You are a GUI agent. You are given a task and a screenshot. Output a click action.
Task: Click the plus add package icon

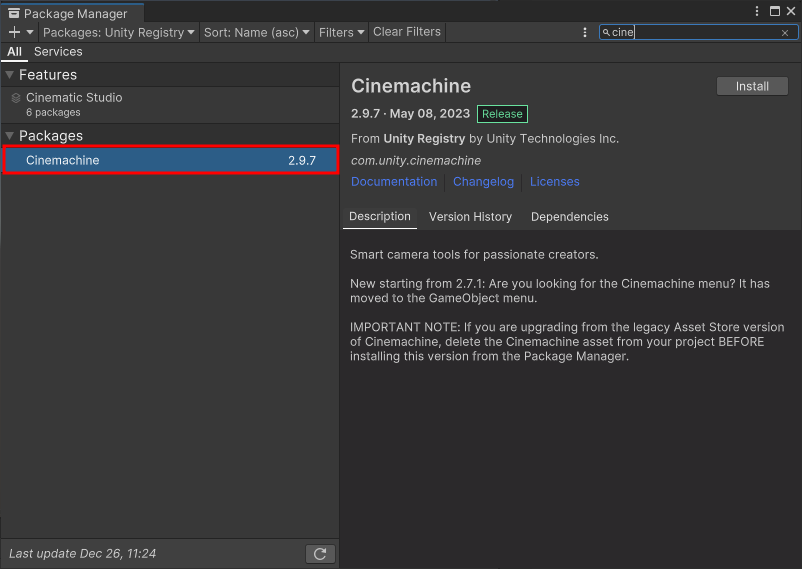[x=14, y=32]
